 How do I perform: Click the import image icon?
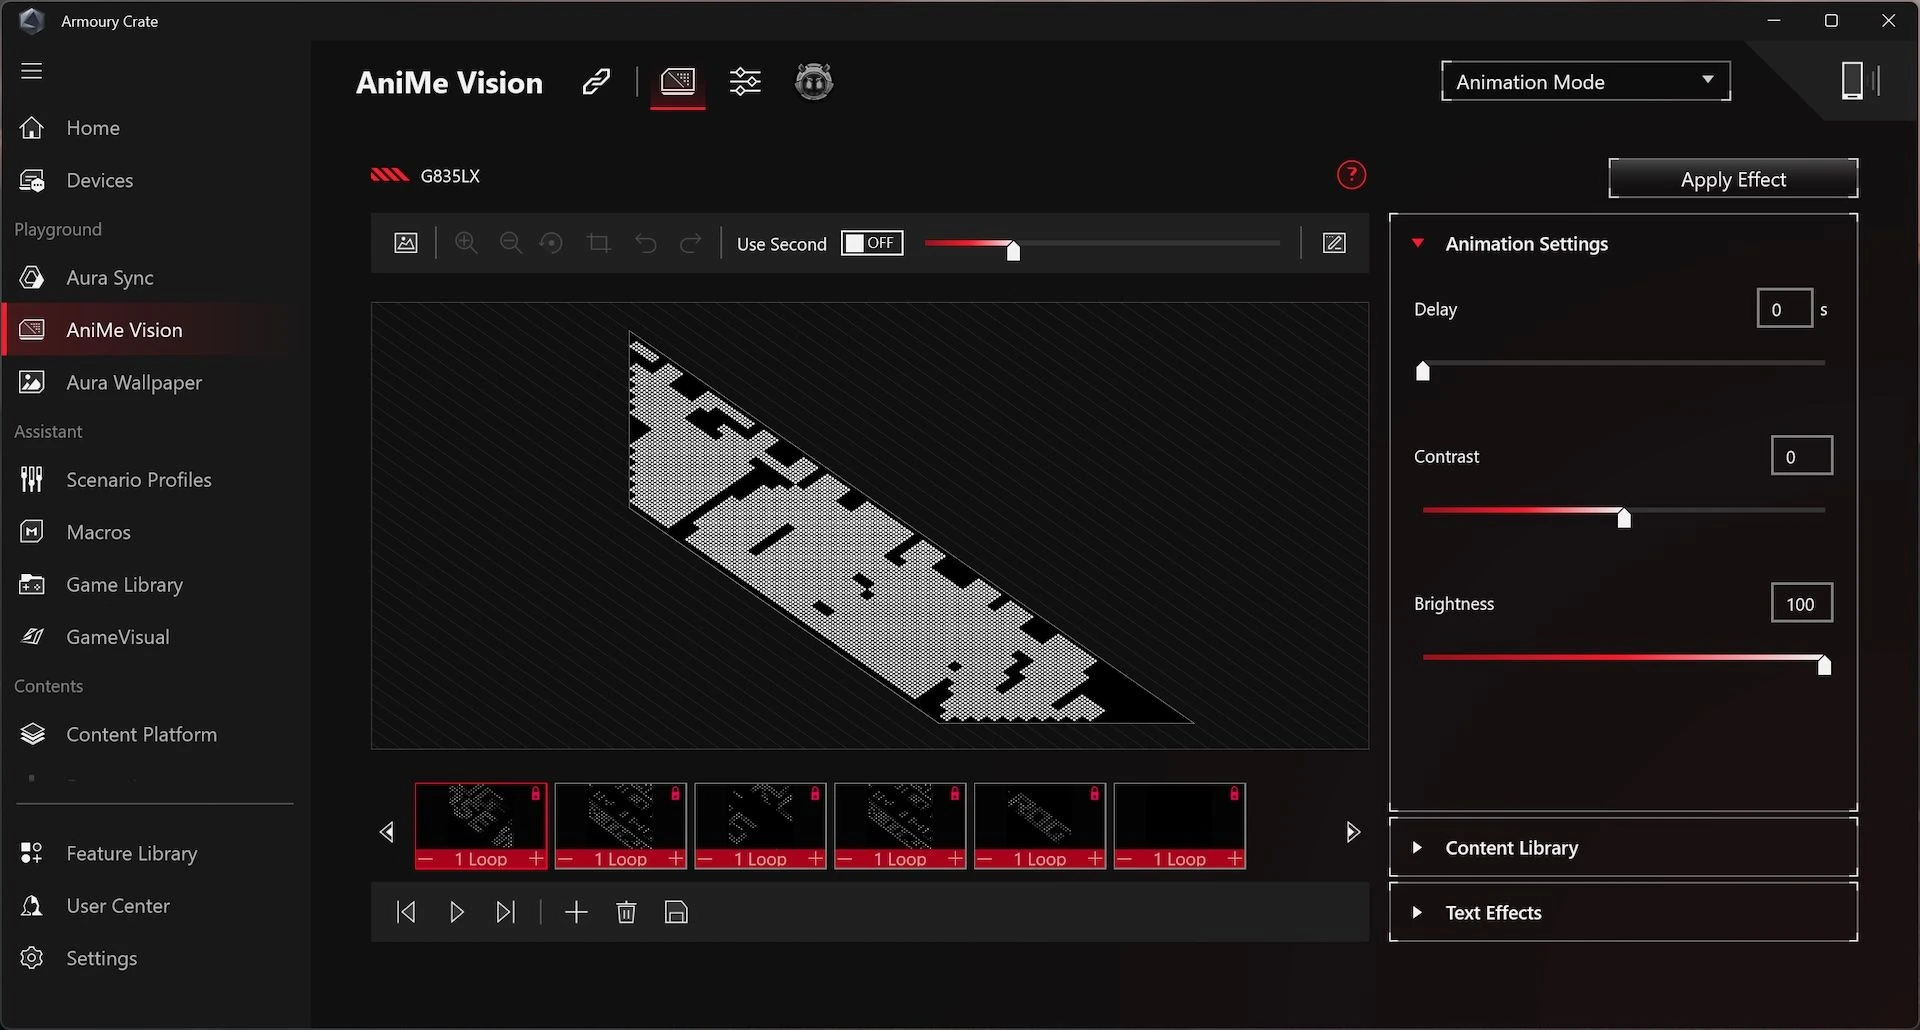click(x=406, y=243)
